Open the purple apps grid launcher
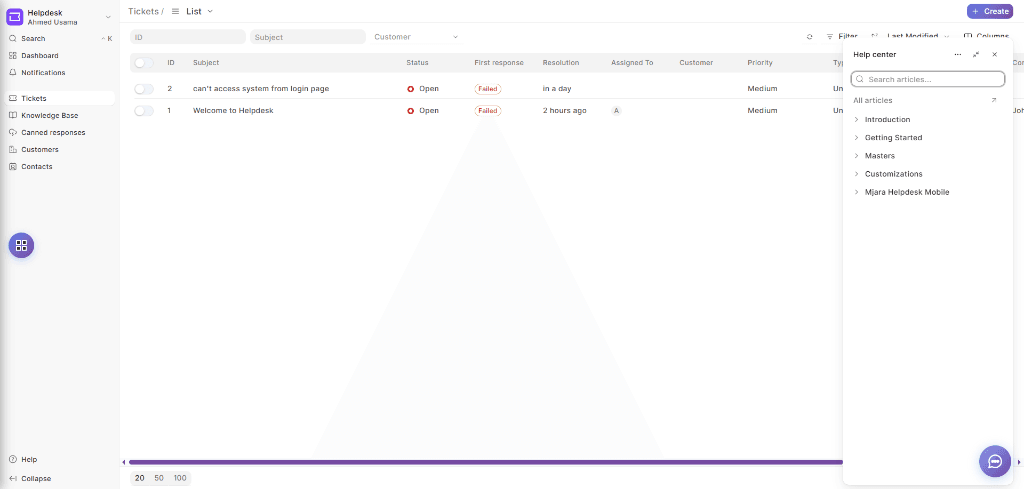 coord(21,245)
